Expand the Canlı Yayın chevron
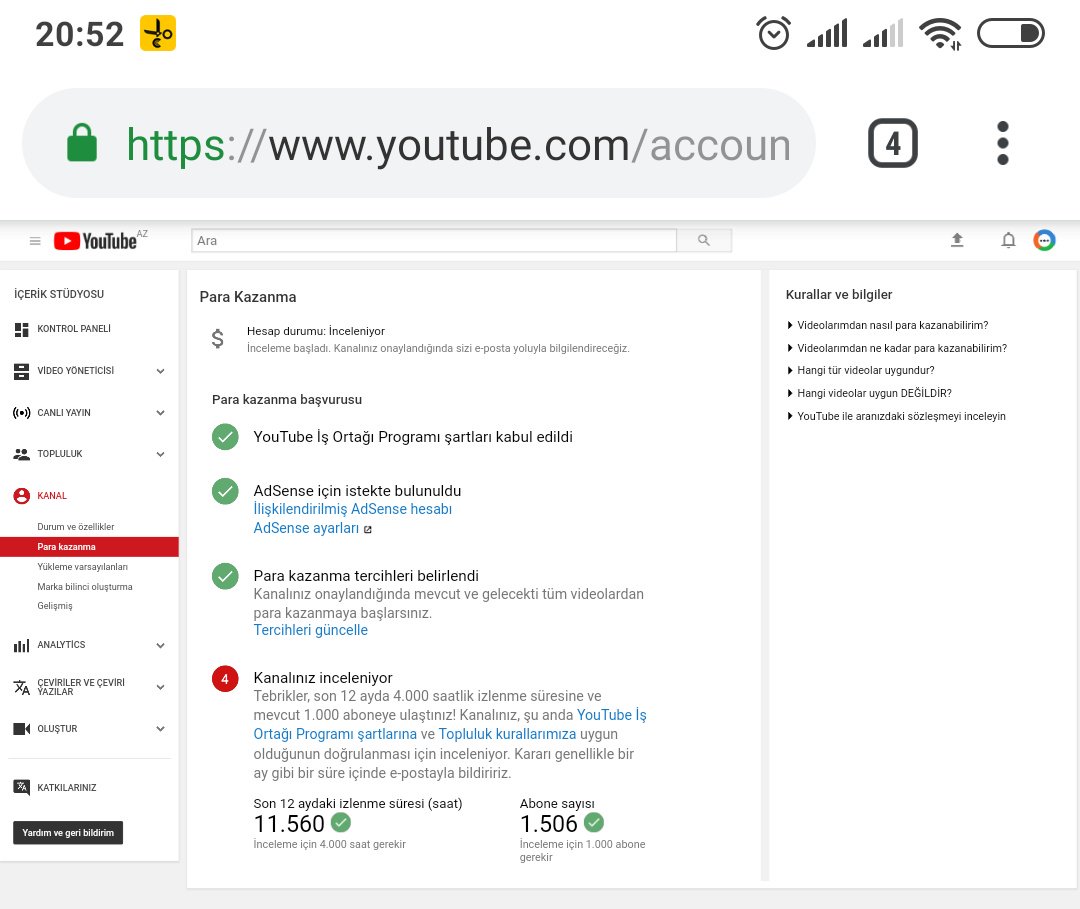 [x=160, y=413]
